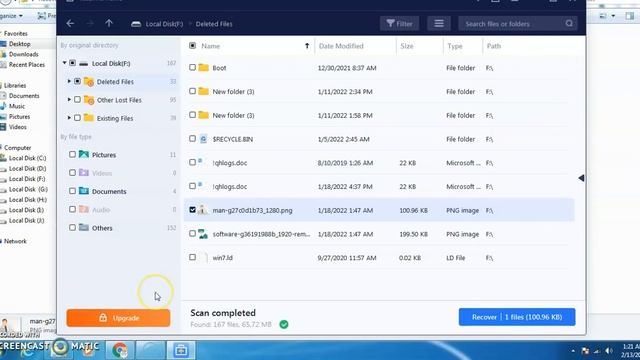
Task: Uncheck man-g27d0d1b73_1280.png checkbox
Action: [192, 210]
